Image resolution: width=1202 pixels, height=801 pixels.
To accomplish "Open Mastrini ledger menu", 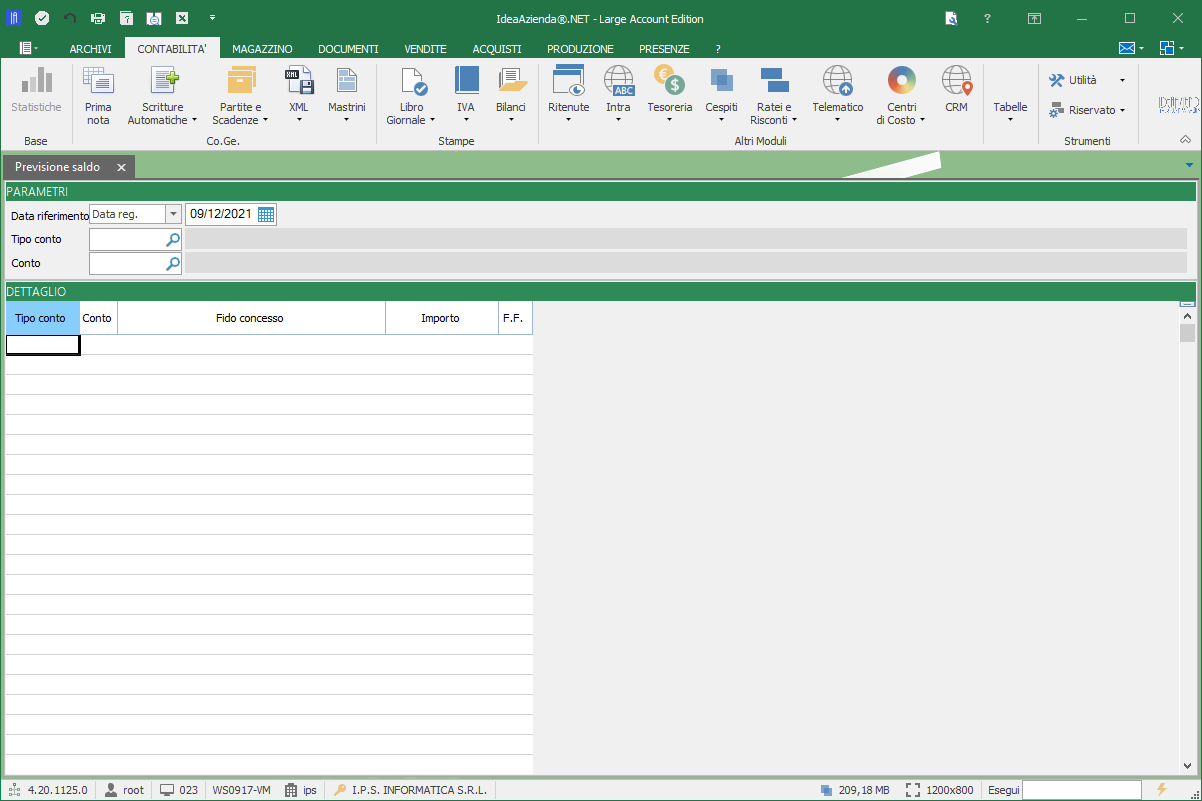I will coord(346,95).
